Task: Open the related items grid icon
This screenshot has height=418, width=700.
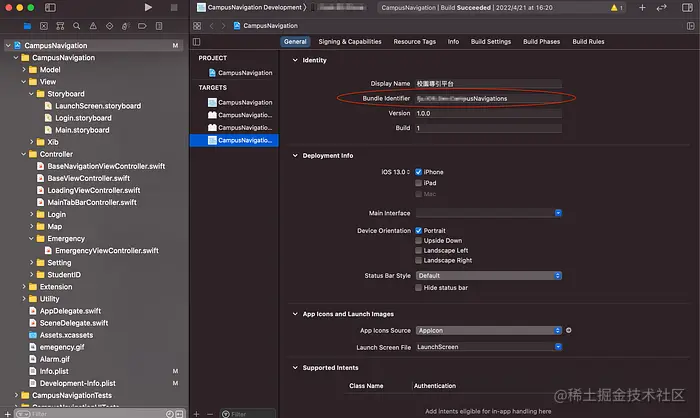Action: click(197, 26)
